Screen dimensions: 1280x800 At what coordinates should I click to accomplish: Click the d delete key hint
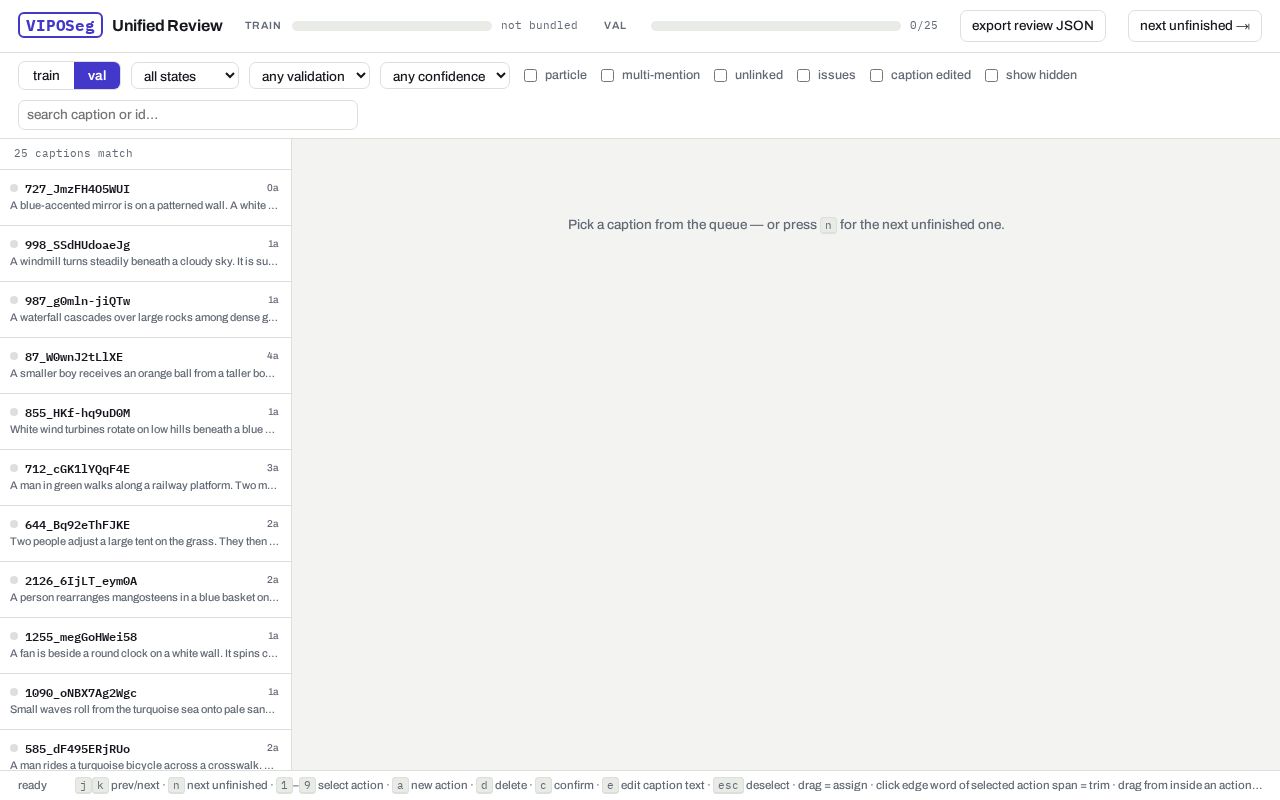tap(484, 786)
